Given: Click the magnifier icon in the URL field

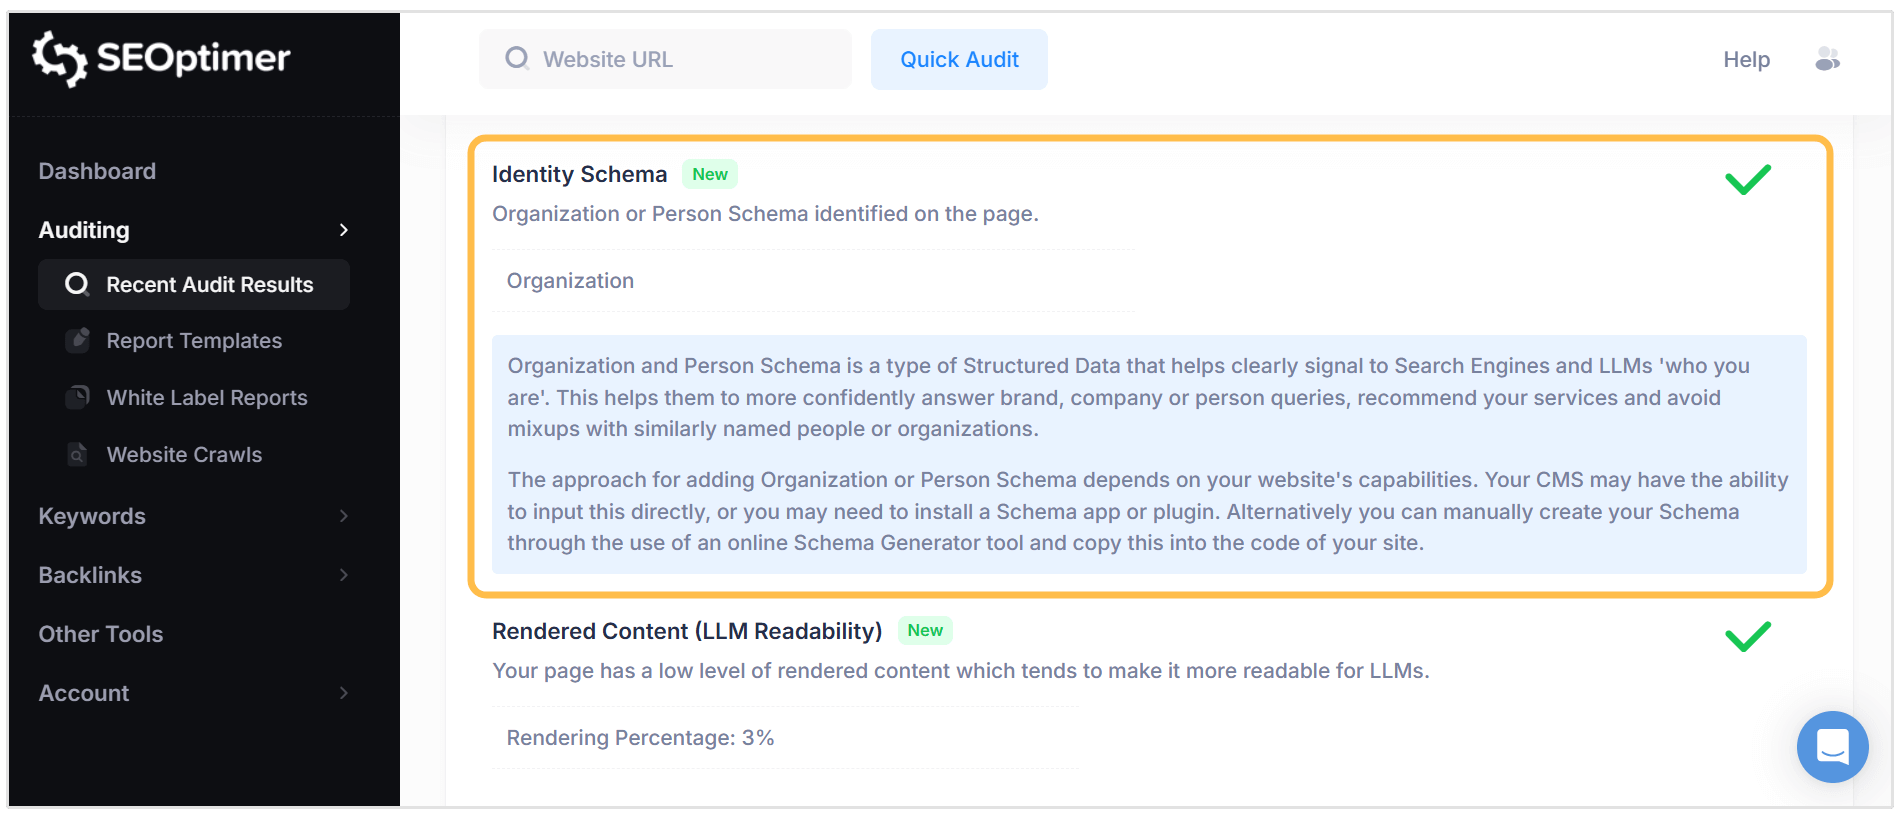Looking at the screenshot, I should click(x=518, y=59).
